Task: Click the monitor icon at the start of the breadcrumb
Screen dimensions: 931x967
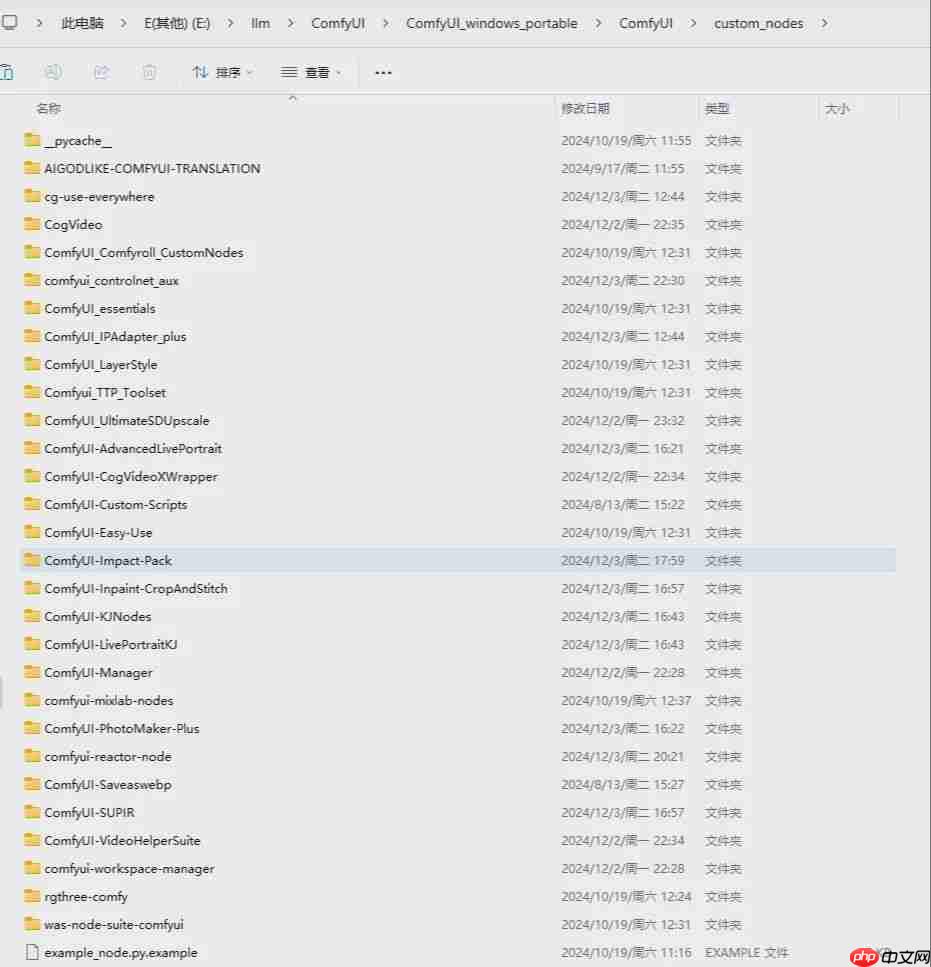Action: pyautogui.click(x=9, y=23)
